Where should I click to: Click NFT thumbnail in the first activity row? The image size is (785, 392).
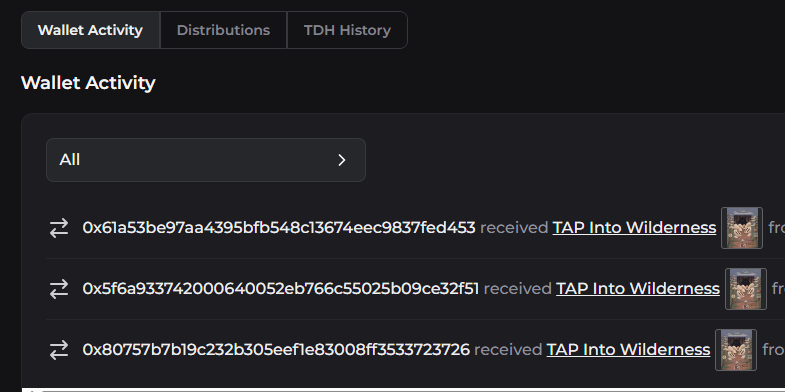(742, 228)
